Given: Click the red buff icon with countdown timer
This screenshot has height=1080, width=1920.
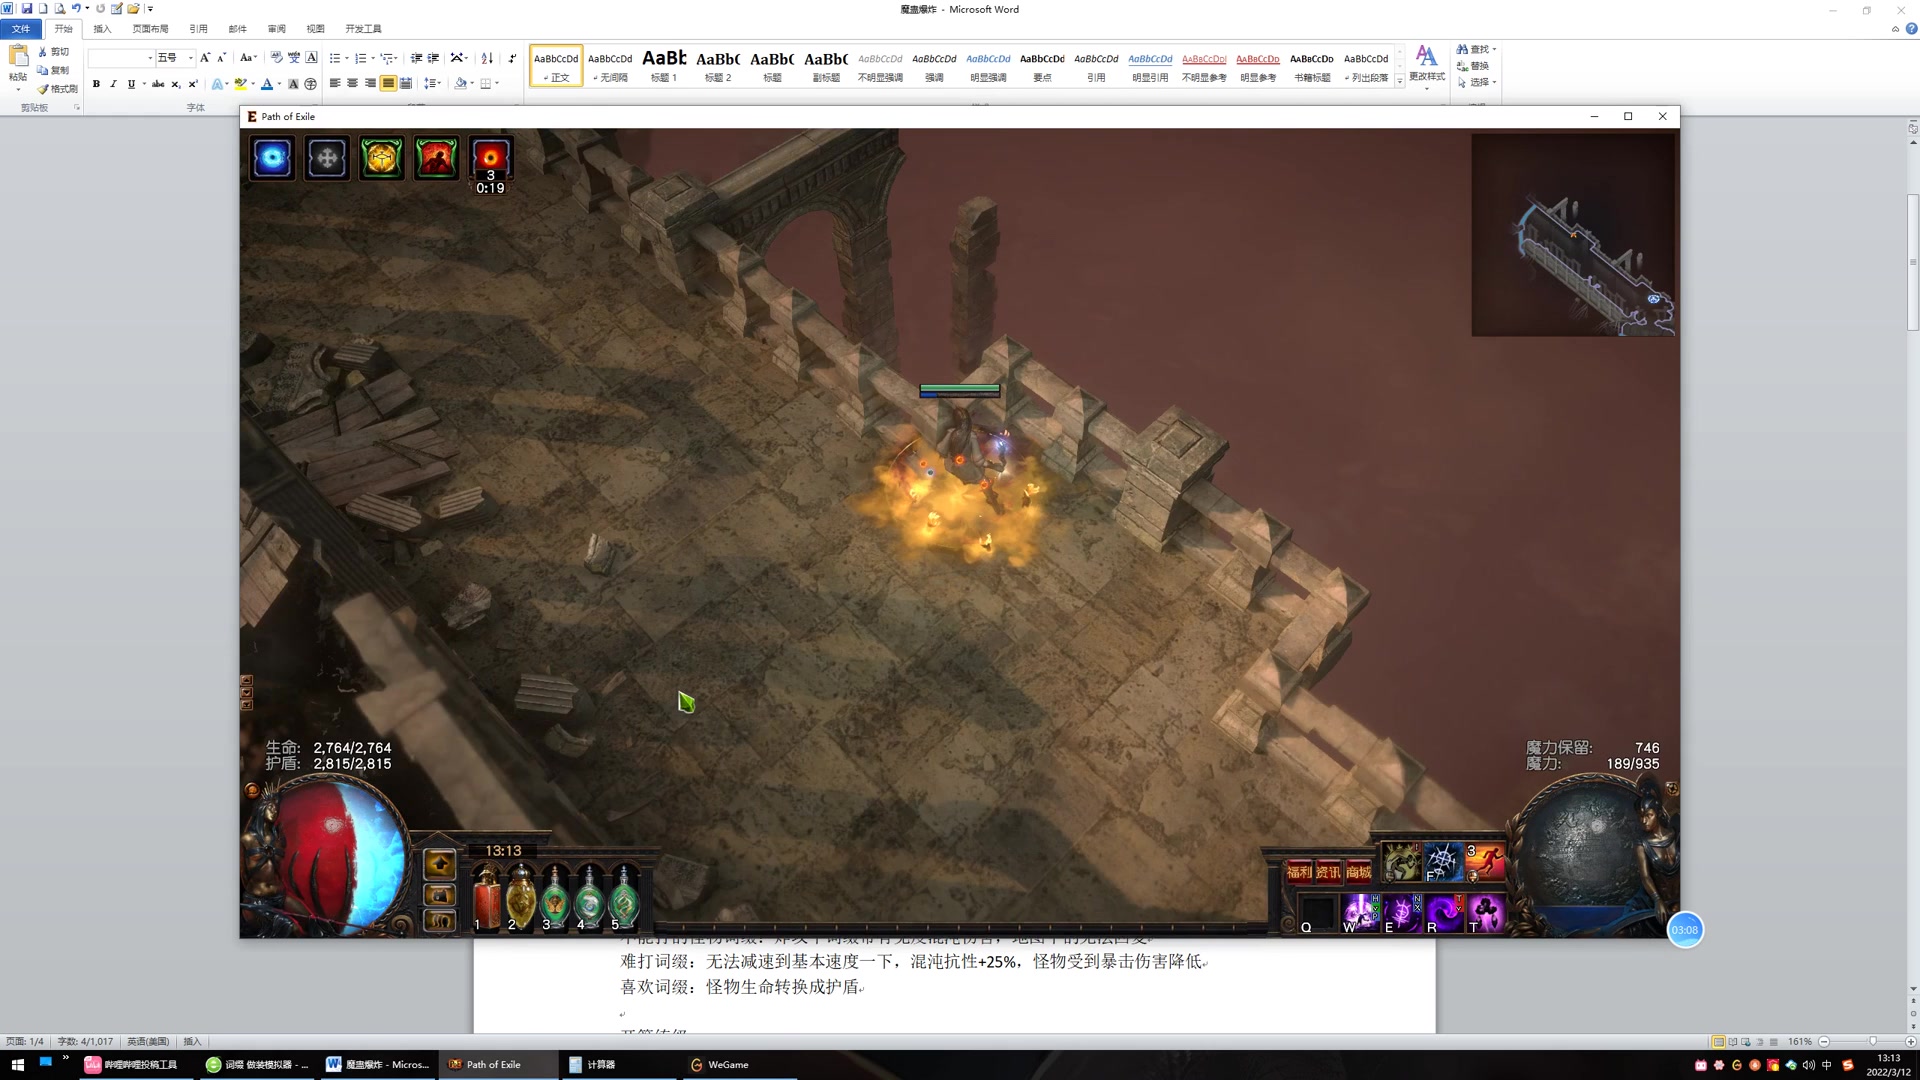Looking at the screenshot, I should pyautogui.click(x=490, y=158).
